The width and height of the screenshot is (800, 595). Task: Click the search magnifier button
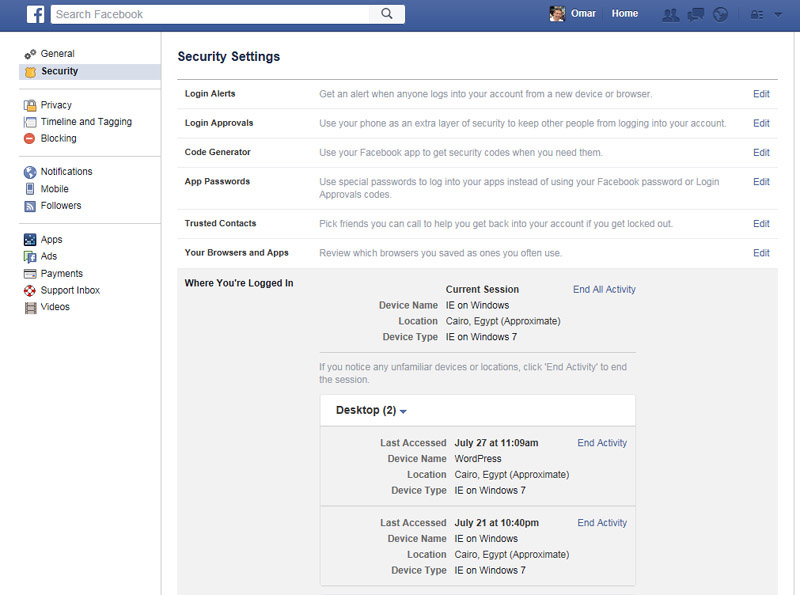click(x=387, y=14)
